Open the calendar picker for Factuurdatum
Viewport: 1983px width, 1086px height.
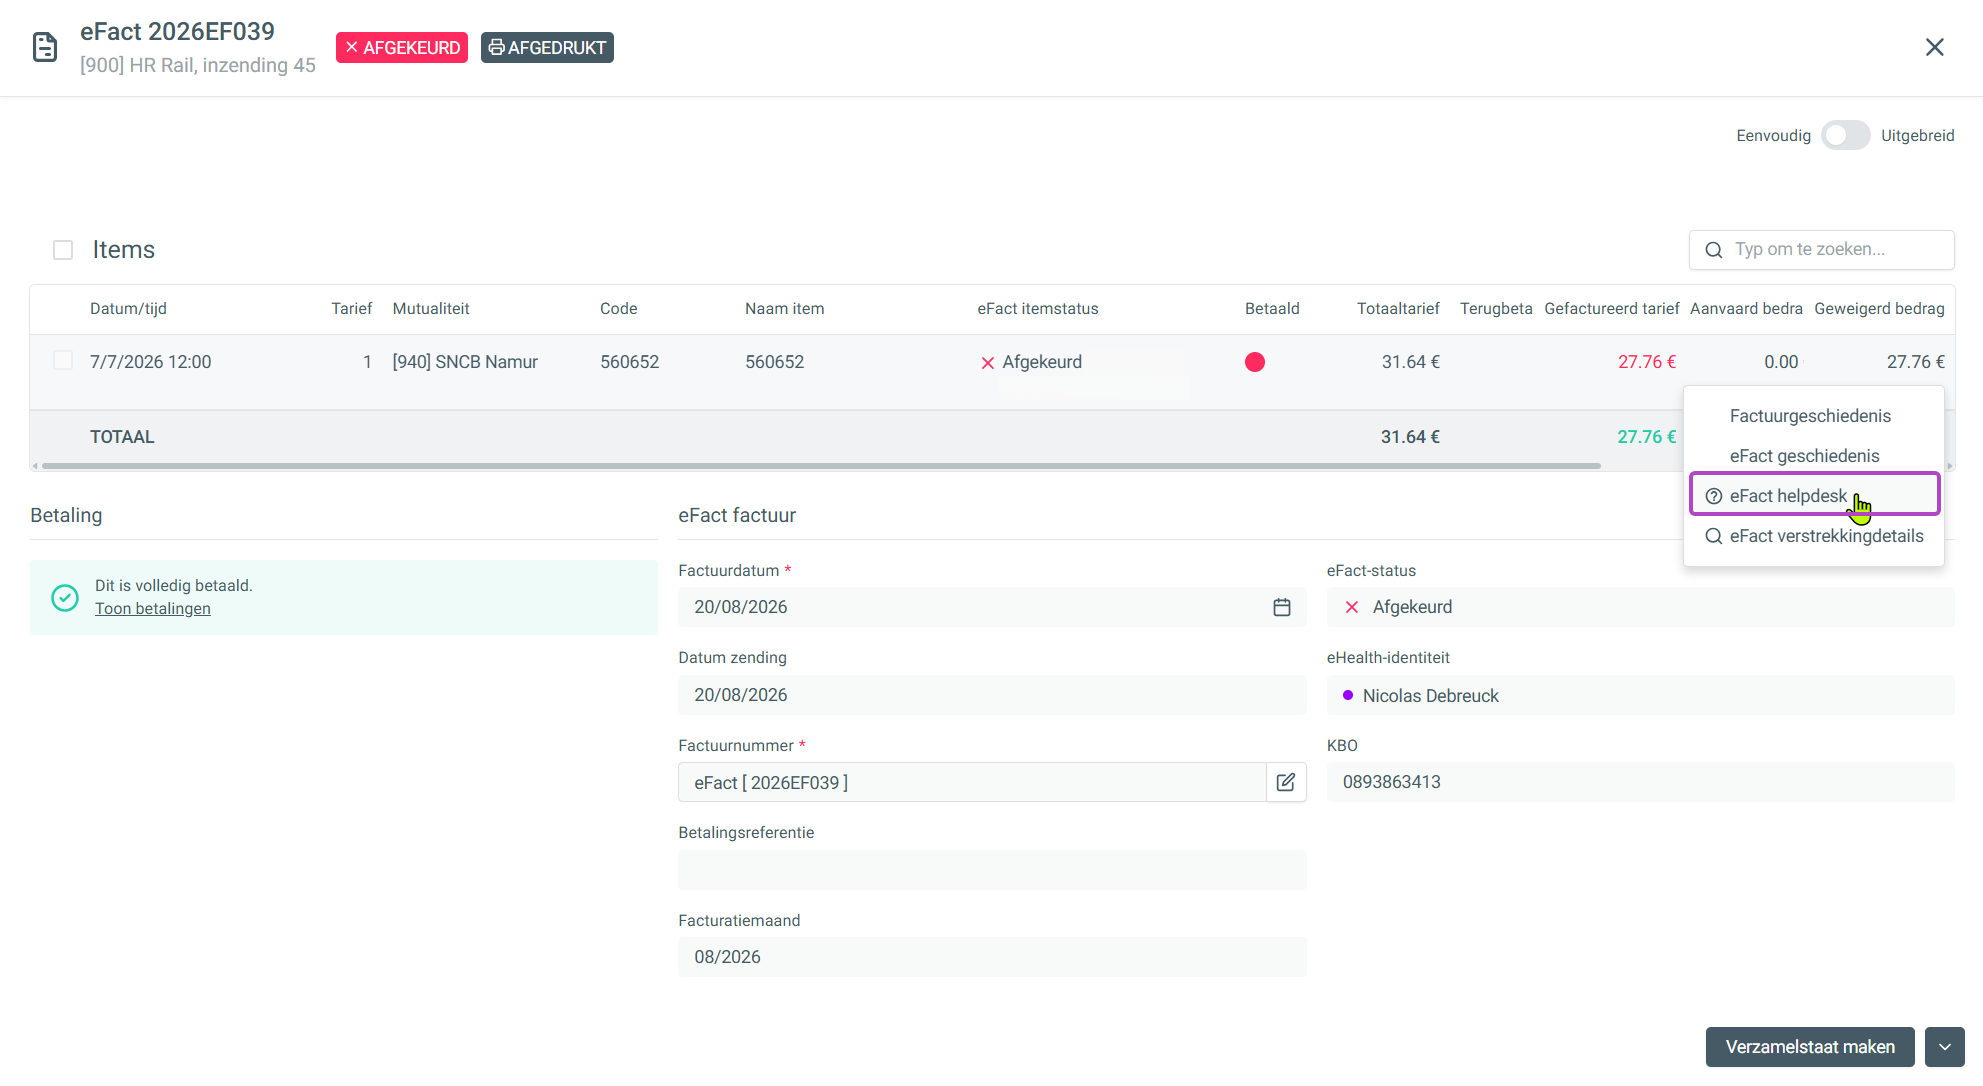[x=1282, y=607]
